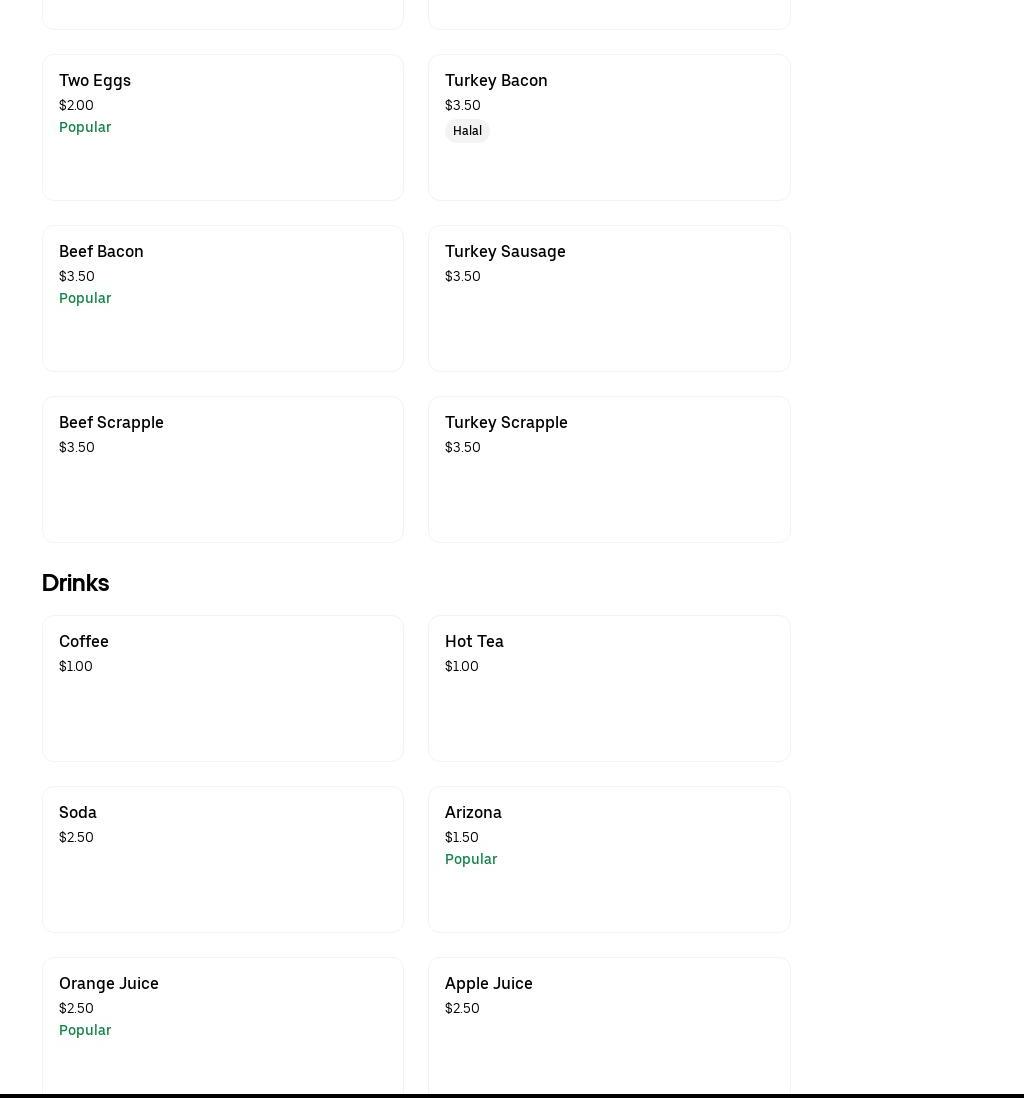Select the Arizona drink card
1024x1098 pixels.
[609, 859]
